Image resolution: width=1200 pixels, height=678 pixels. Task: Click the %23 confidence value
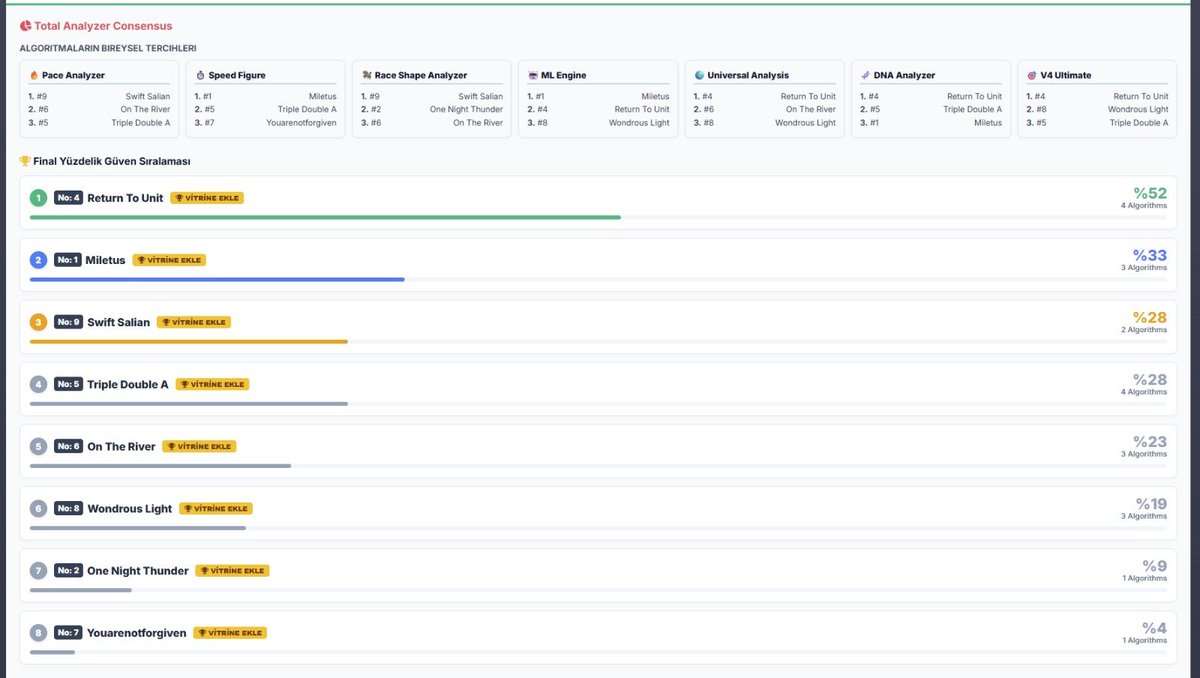pyautogui.click(x=1150, y=441)
